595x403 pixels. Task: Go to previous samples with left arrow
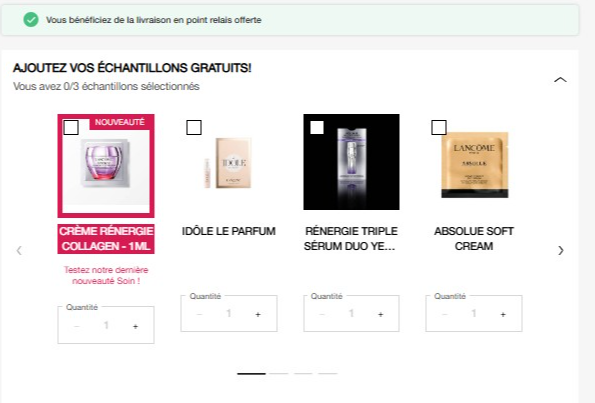(19, 250)
